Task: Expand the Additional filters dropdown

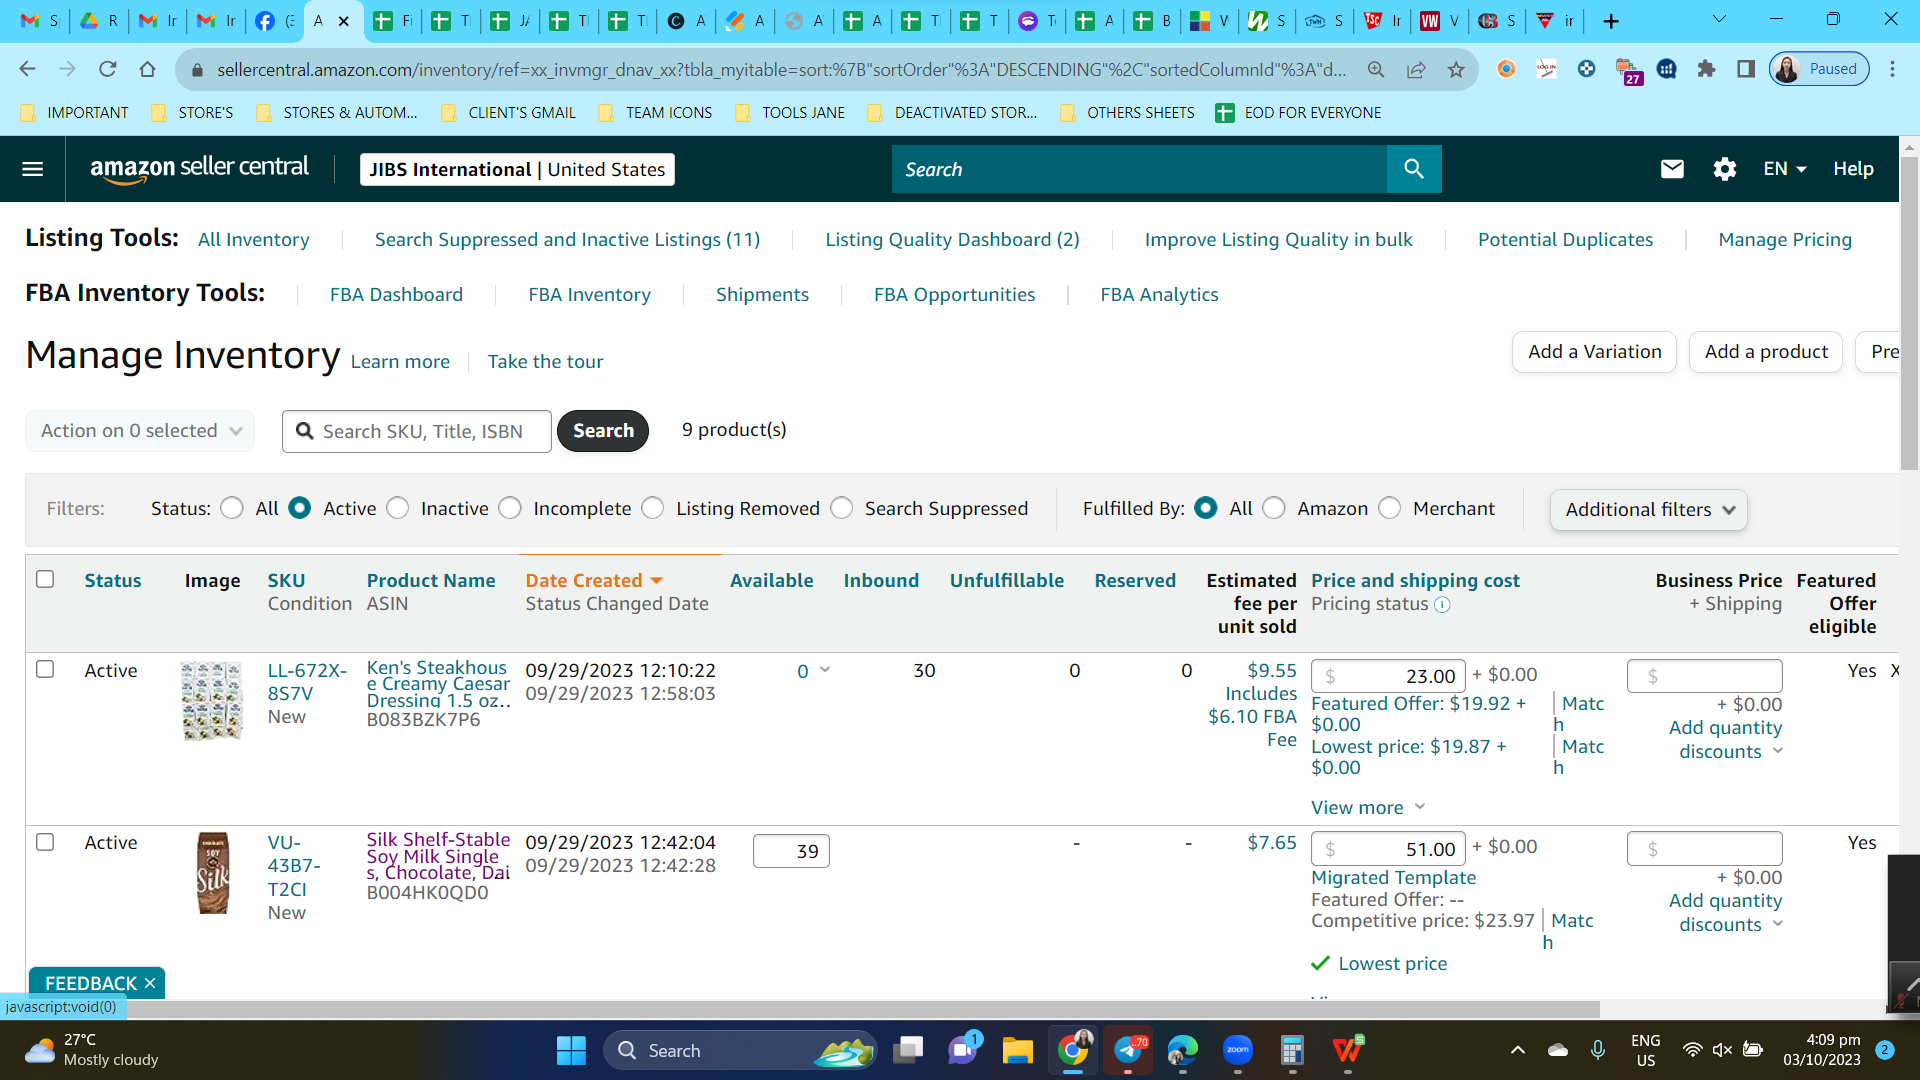Action: tap(1649, 510)
